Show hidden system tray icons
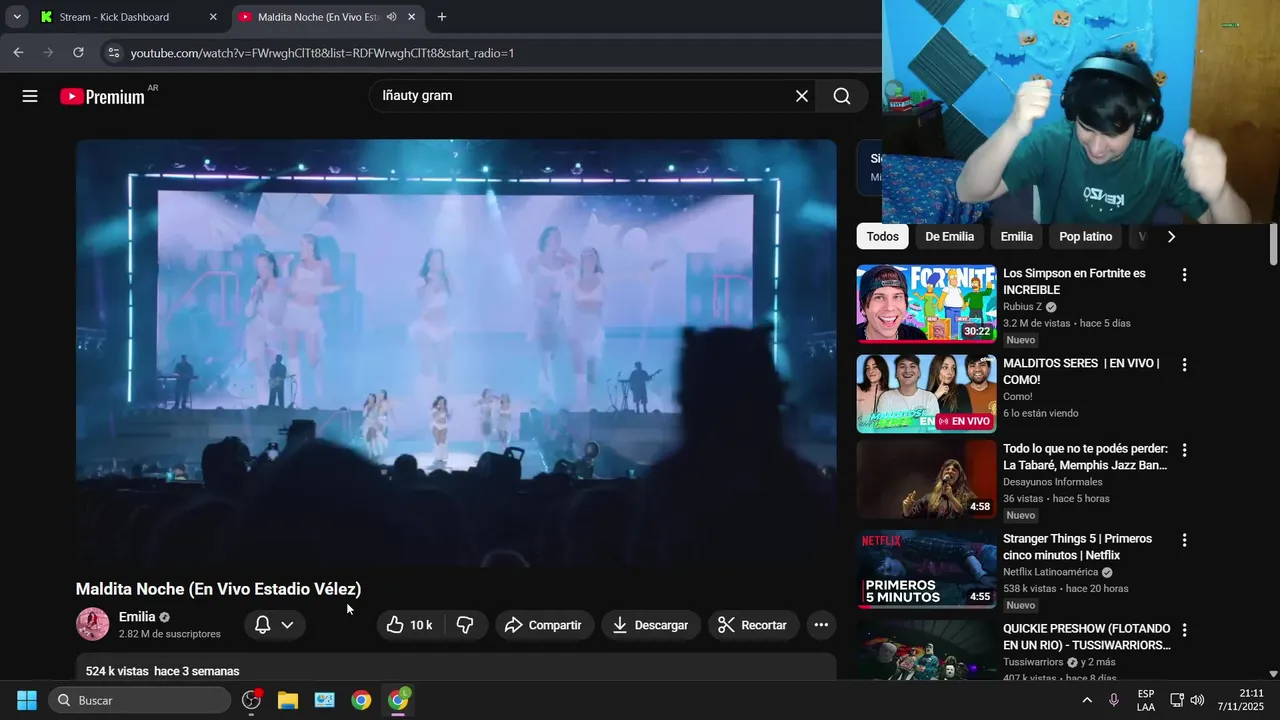The image size is (1280, 720). [x=1087, y=700]
